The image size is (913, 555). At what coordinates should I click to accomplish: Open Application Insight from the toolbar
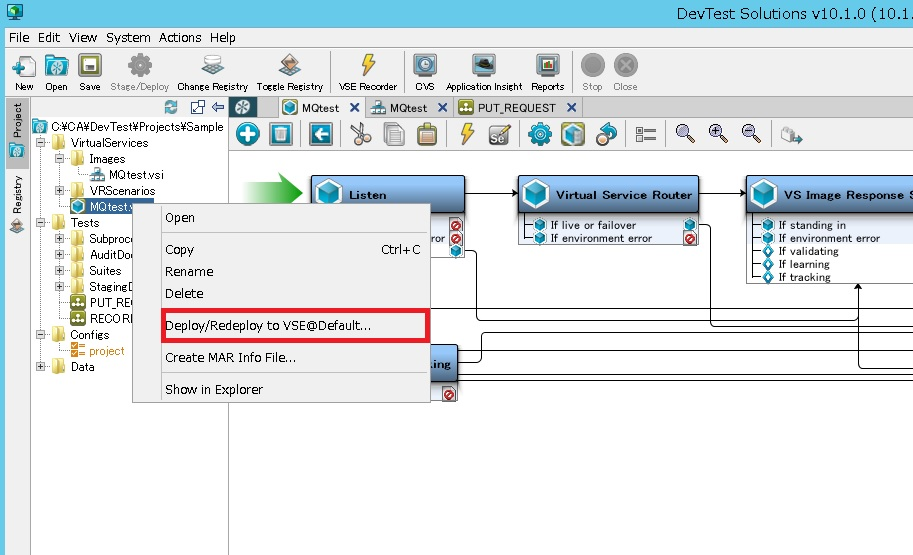click(484, 72)
